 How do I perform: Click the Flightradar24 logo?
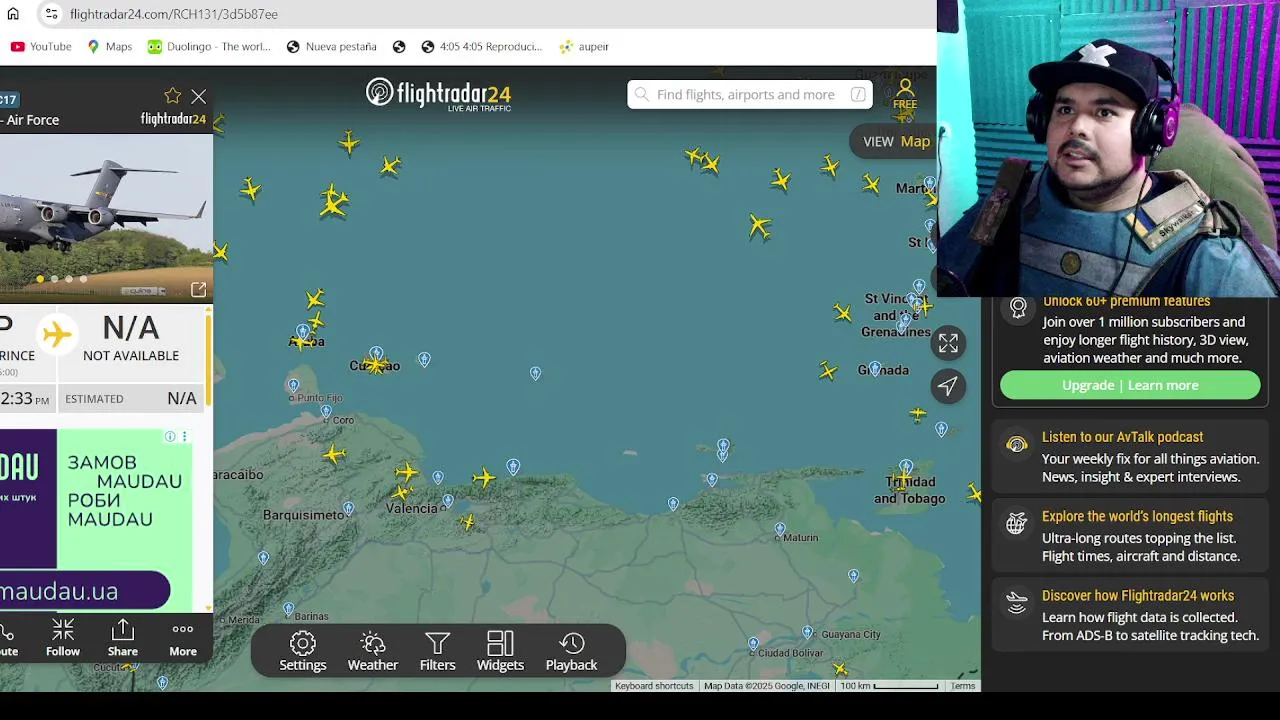438,94
